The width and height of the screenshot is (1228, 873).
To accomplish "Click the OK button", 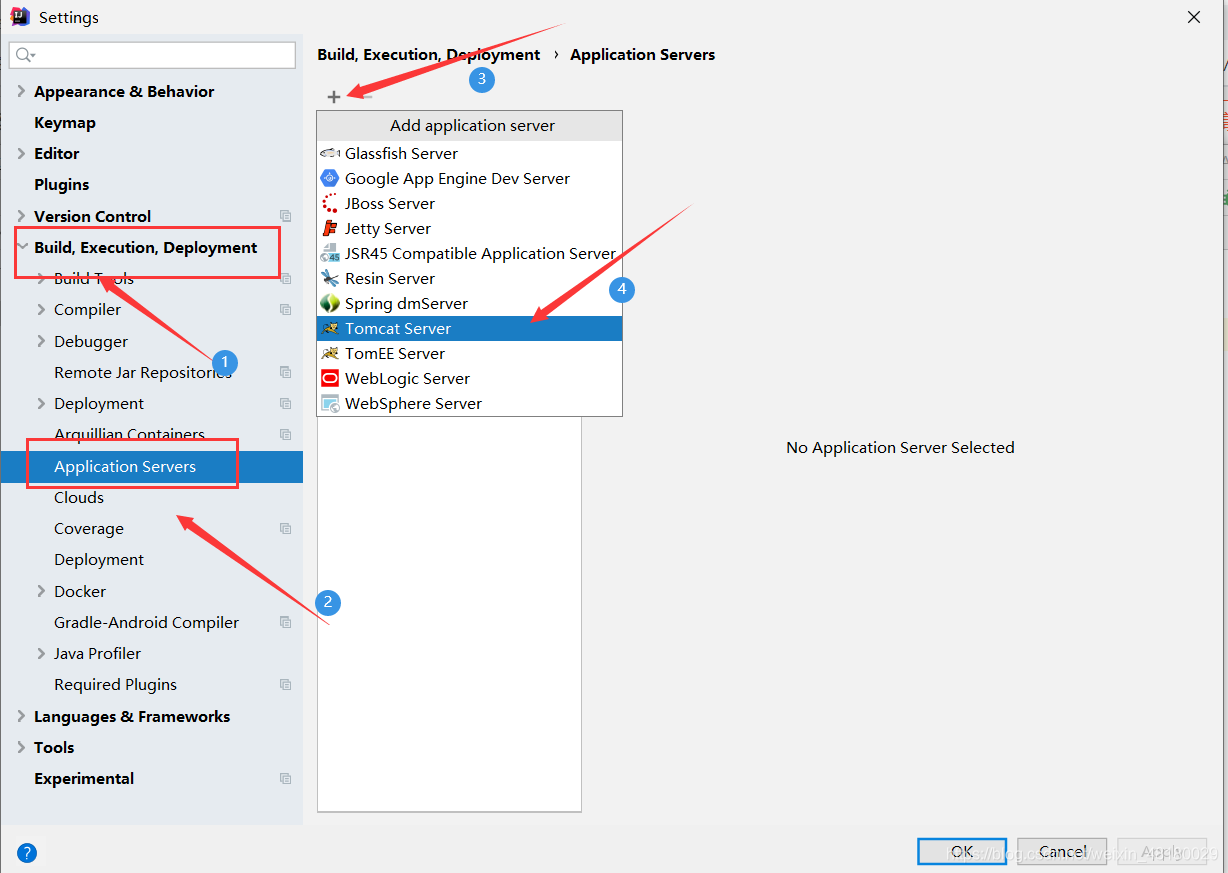I will (962, 852).
